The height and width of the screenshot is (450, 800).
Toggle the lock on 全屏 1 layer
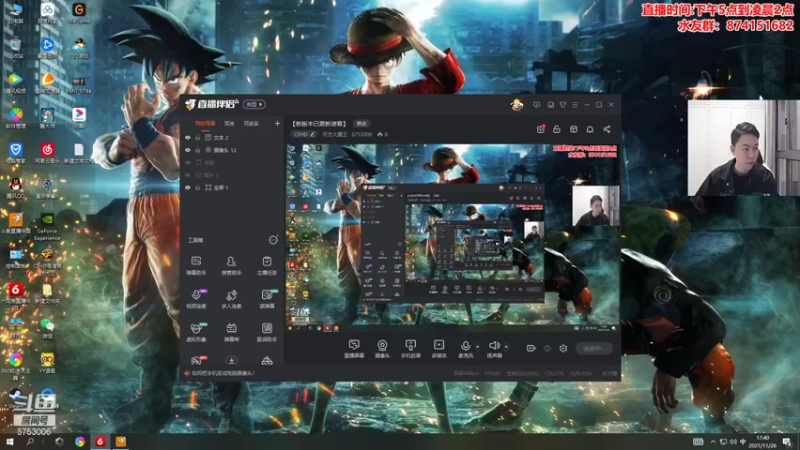(197, 187)
